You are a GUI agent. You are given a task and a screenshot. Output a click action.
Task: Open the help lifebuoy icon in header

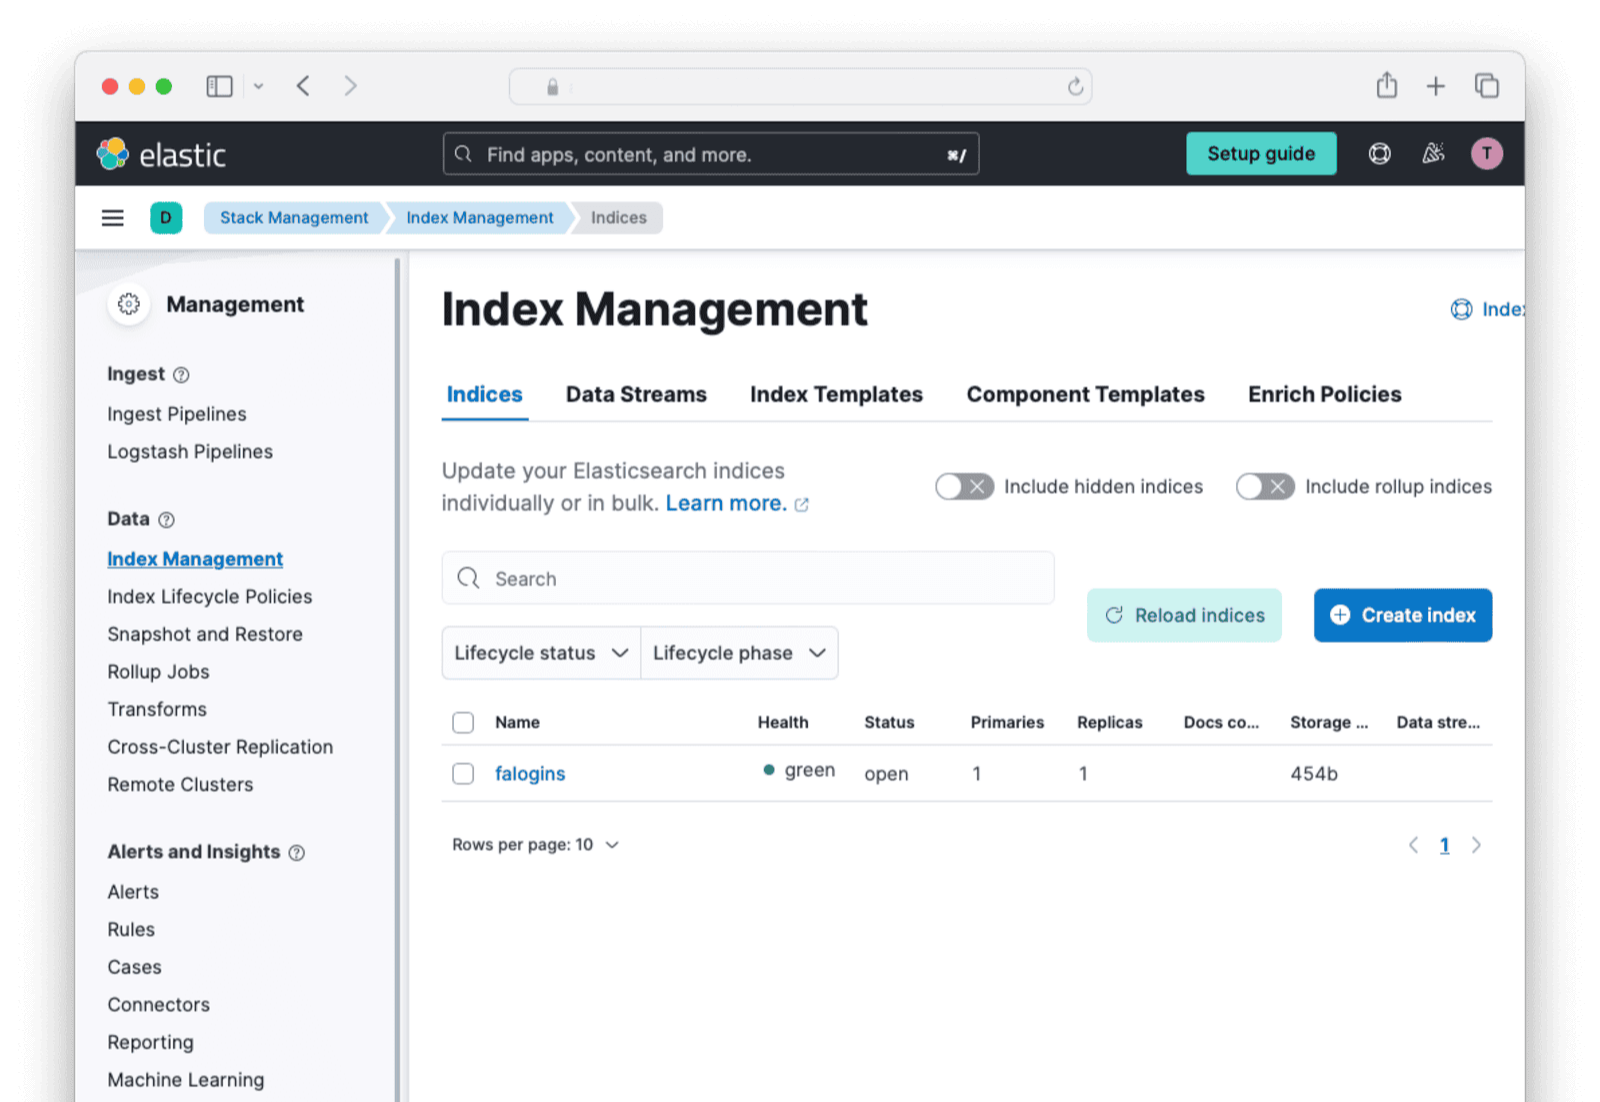[1379, 154]
